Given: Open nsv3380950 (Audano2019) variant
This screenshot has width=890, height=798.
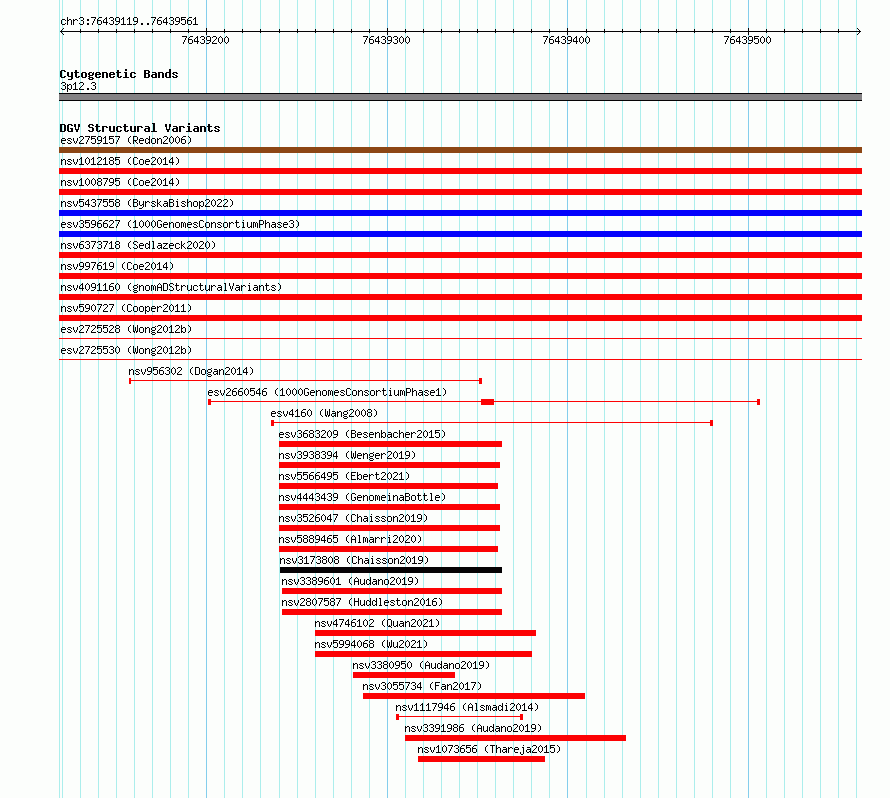Looking at the screenshot, I should pyautogui.click(x=421, y=665).
